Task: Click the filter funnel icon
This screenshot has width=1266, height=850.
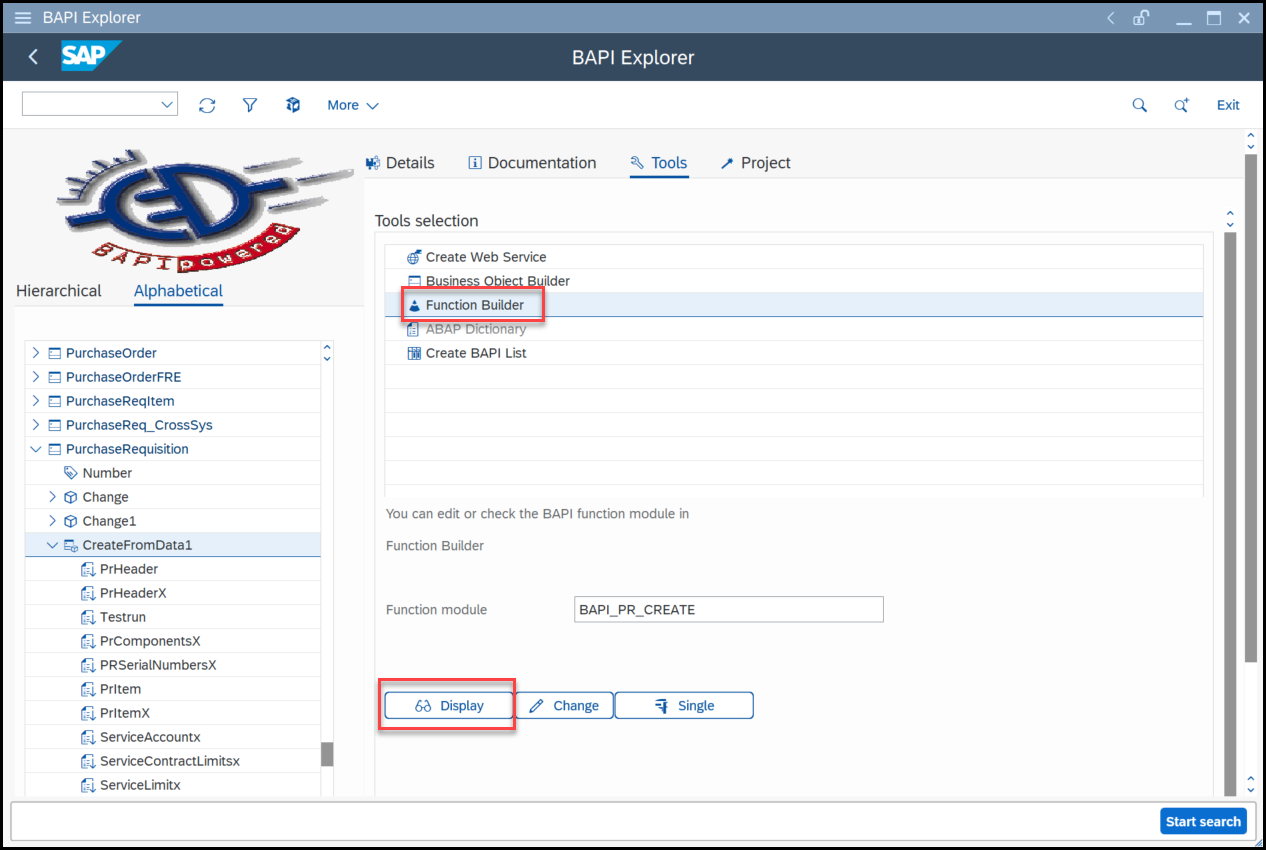Action: pyautogui.click(x=250, y=105)
